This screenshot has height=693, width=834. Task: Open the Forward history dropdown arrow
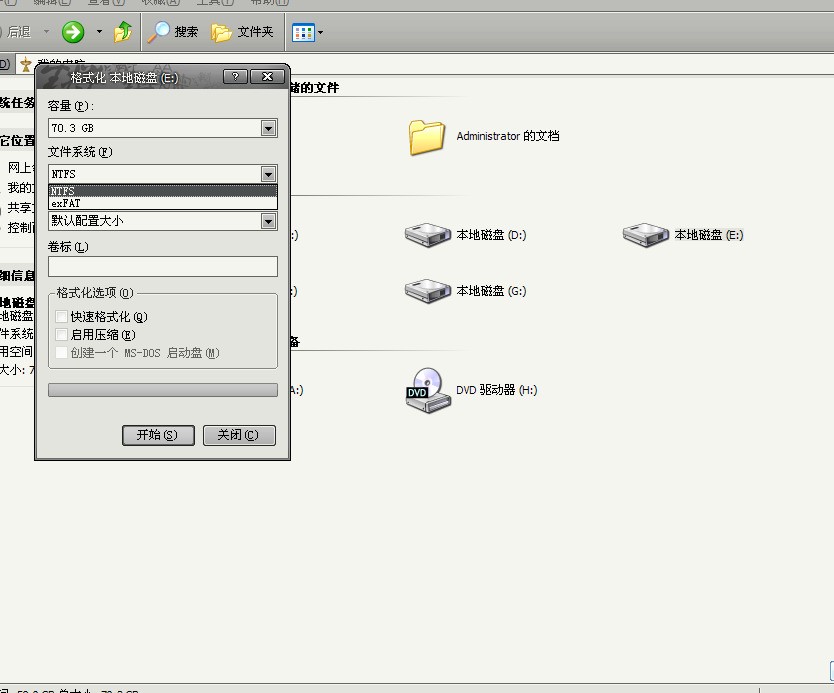99,32
